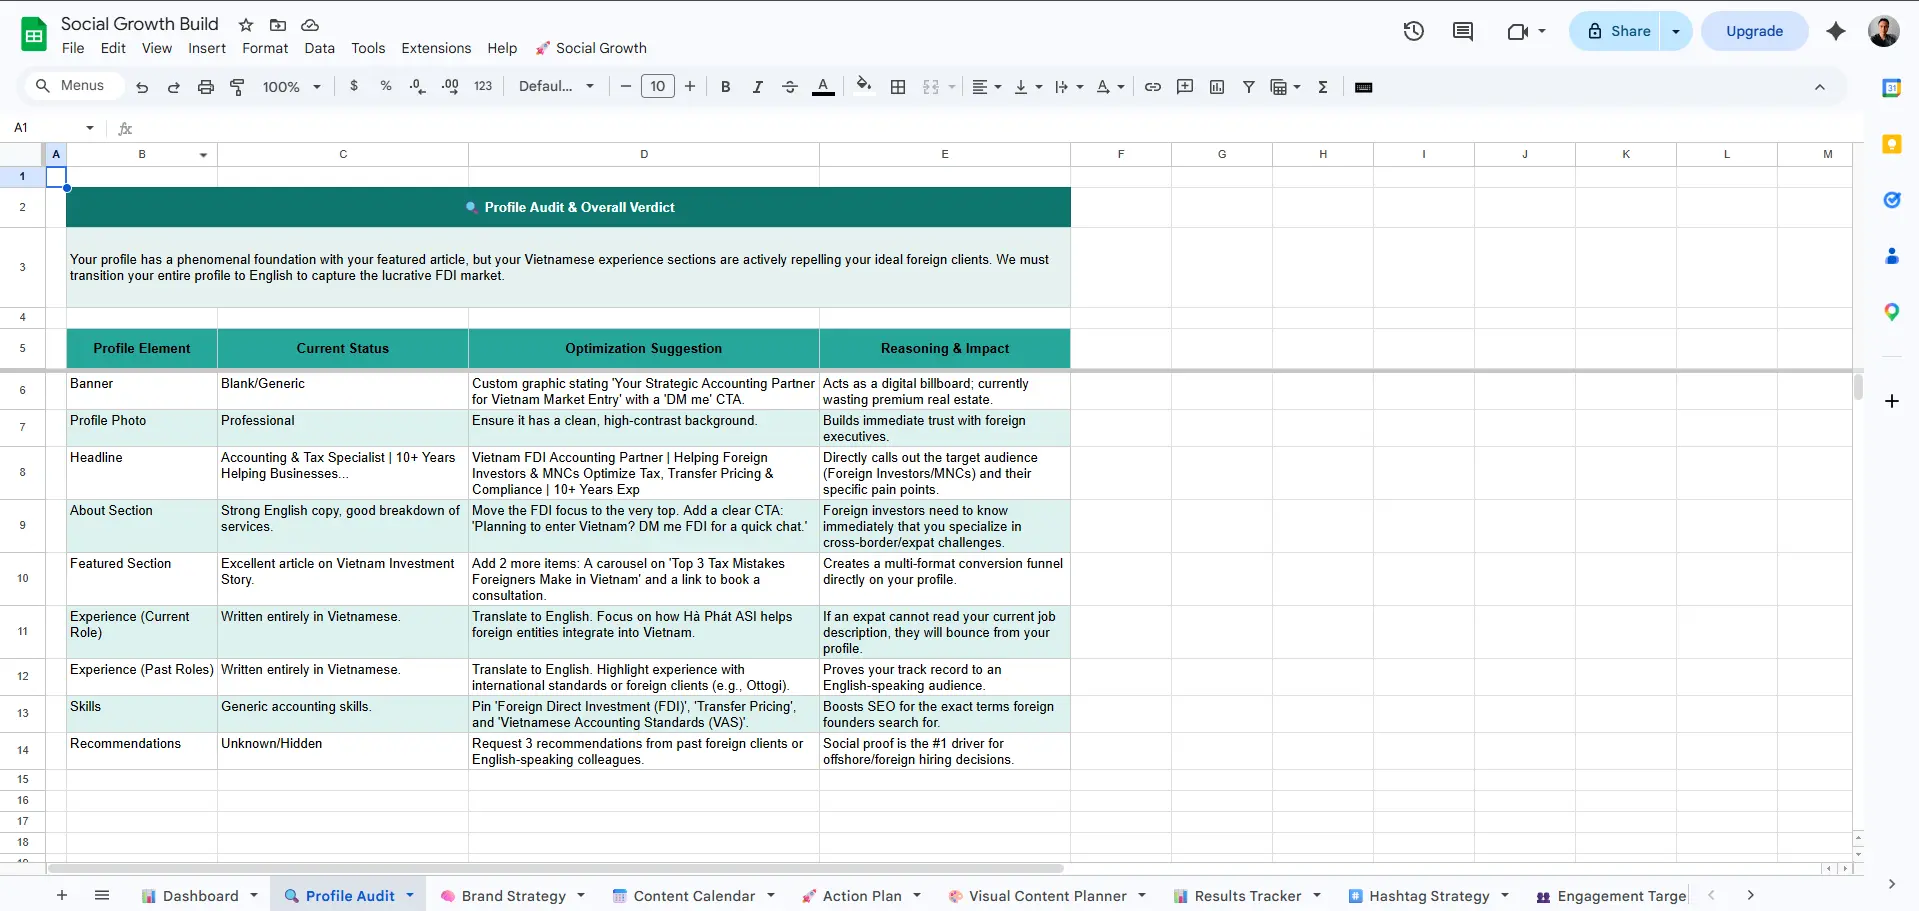Open the Extensions menu
The image size is (1919, 911).
click(436, 48)
